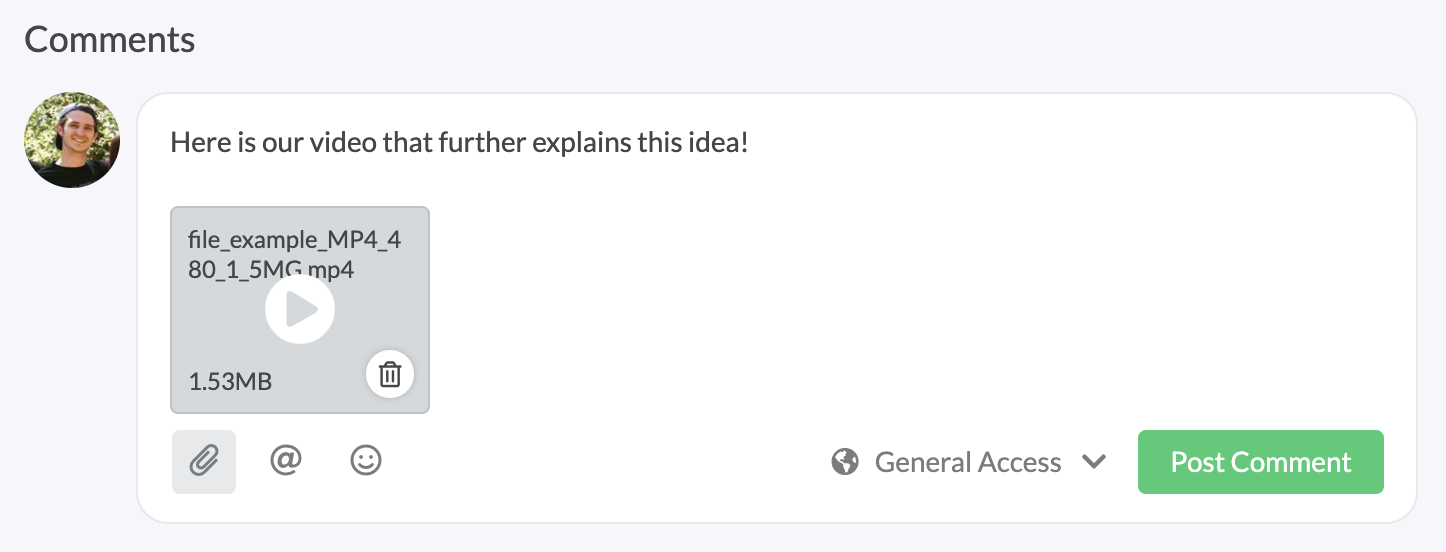
Task: Post the comment with green button
Action: (x=1261, y=462)
